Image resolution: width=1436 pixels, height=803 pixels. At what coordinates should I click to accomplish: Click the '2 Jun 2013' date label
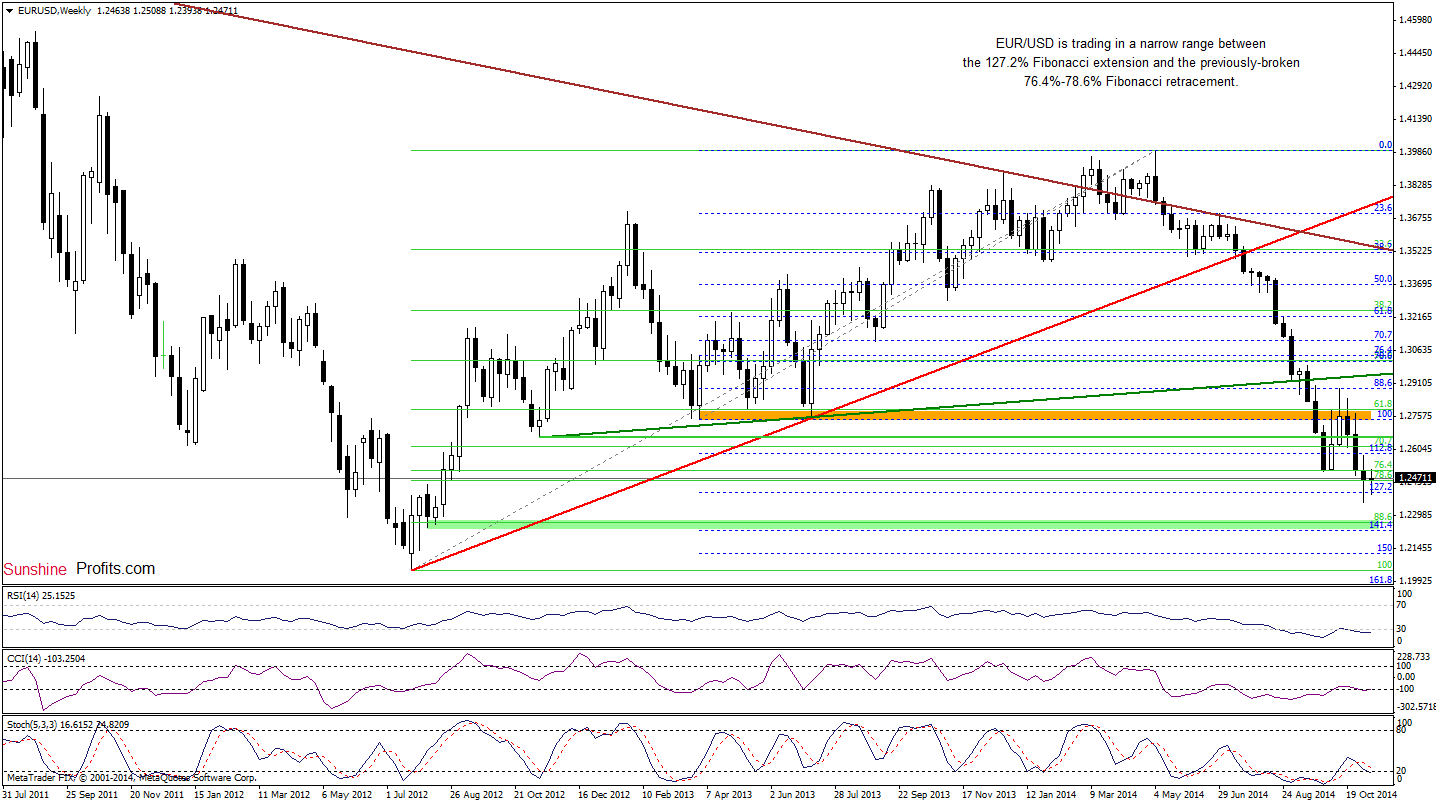(x=794, y=794)
